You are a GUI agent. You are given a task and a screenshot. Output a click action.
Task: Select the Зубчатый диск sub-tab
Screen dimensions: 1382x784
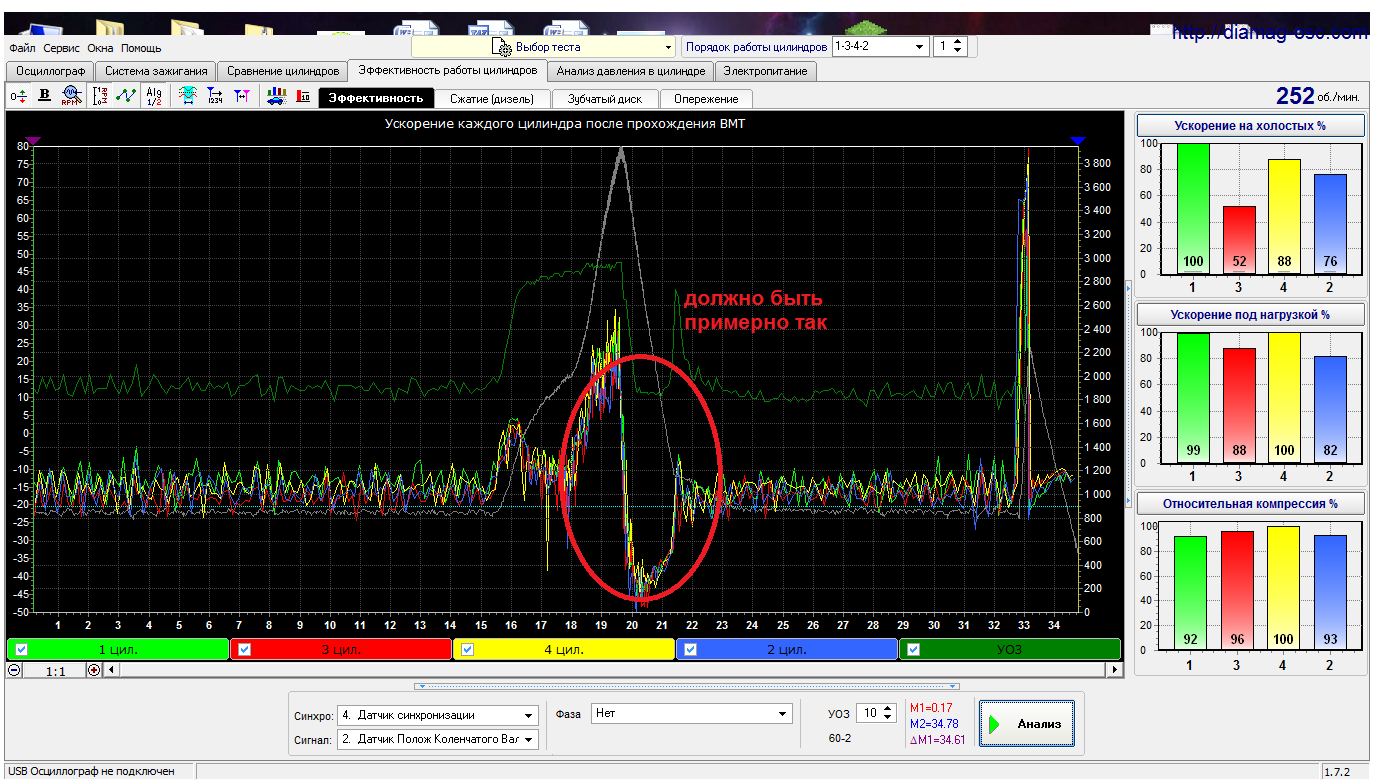coord(605,99)
